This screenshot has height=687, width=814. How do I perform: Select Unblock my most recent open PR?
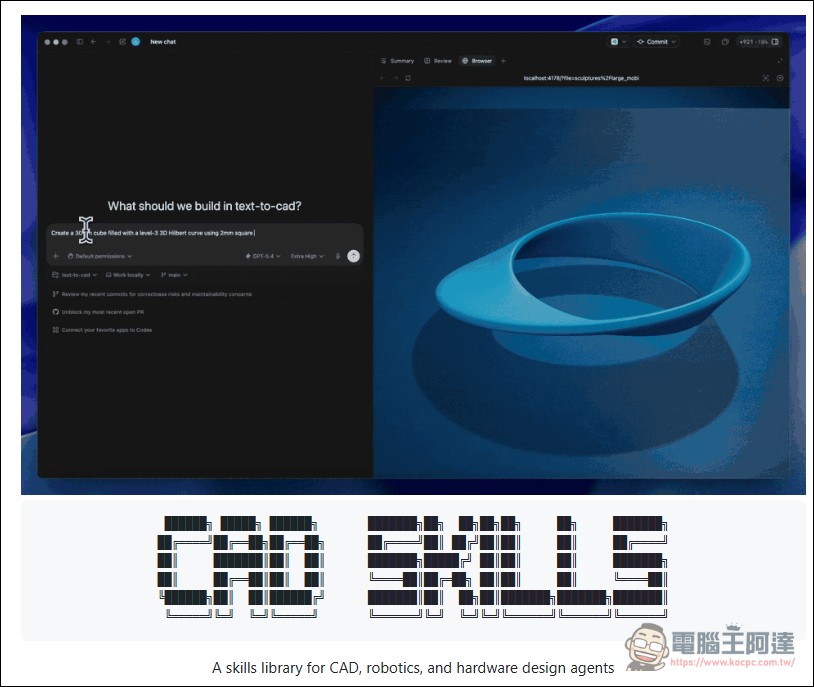(x=98, y=312)
